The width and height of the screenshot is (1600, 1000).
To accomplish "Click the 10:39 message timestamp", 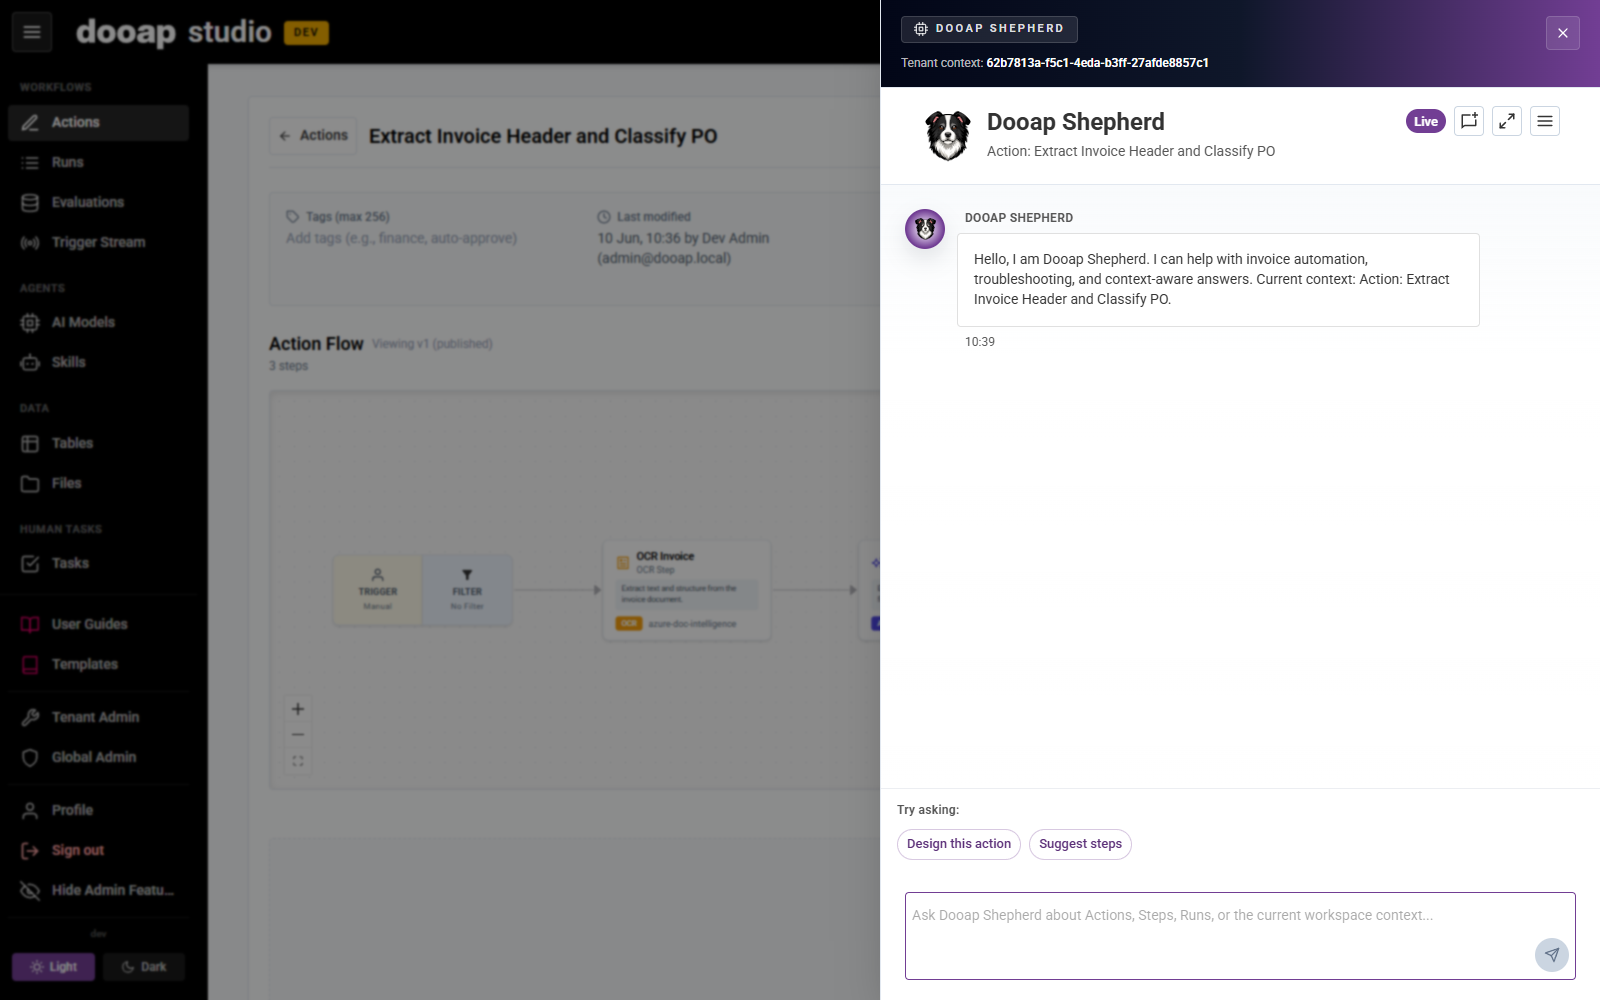I will (980, 342).
